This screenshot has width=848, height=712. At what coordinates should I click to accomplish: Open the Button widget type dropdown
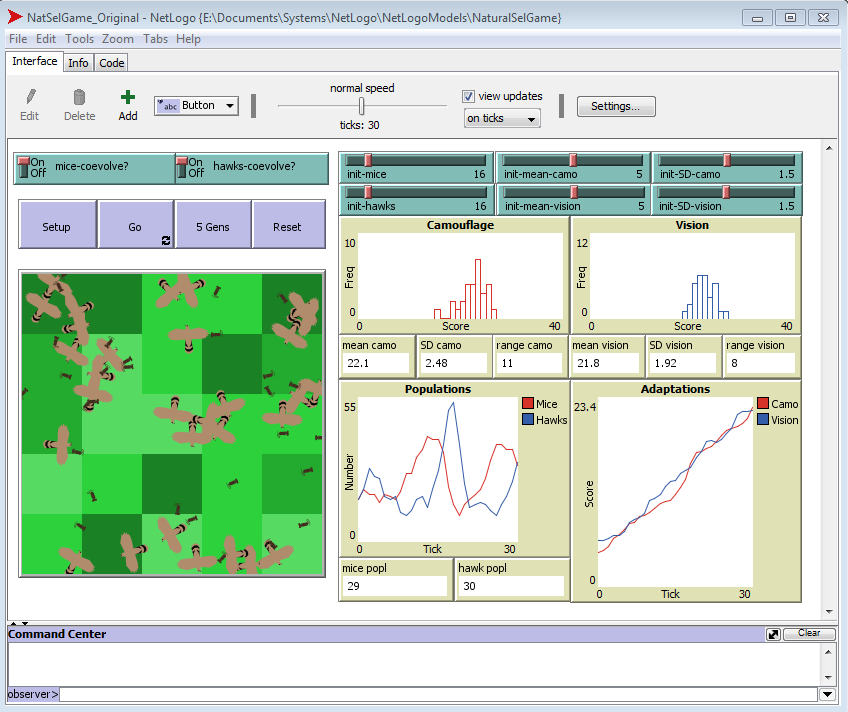232,105
